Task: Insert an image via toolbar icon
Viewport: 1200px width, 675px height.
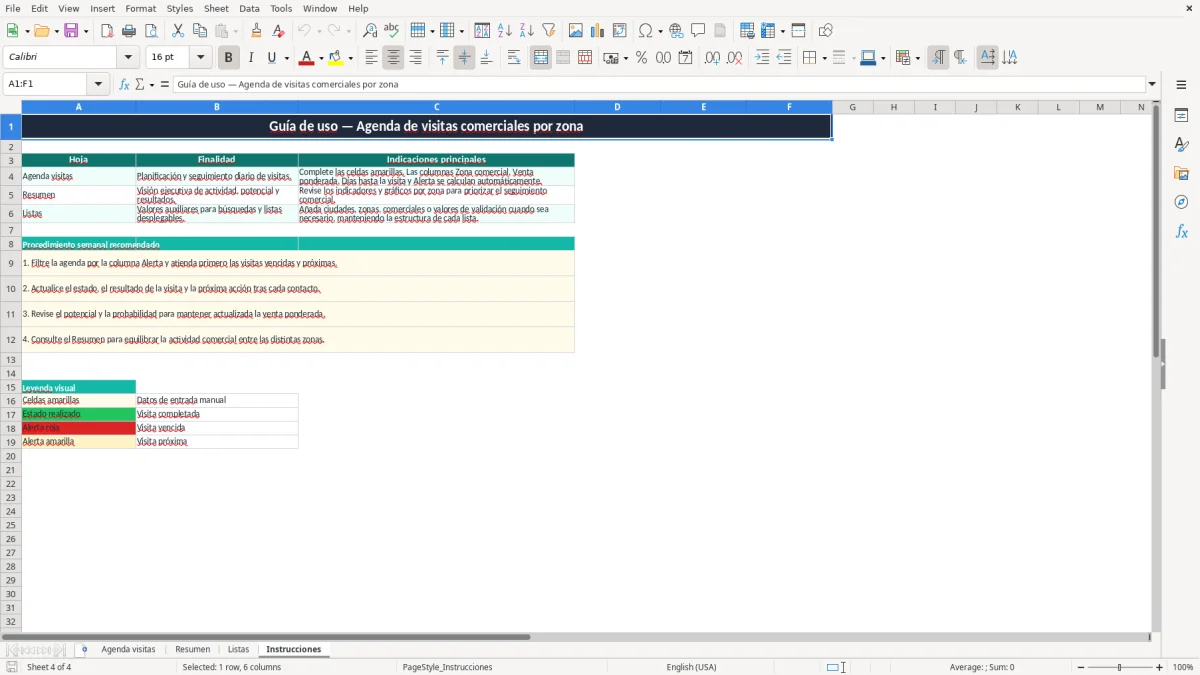Action: (576, 31)
